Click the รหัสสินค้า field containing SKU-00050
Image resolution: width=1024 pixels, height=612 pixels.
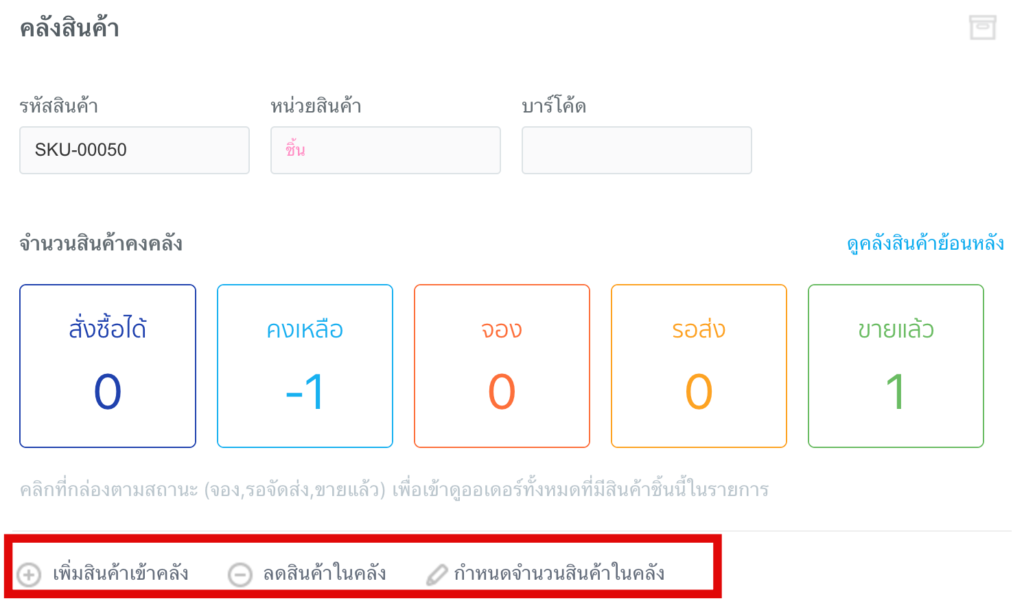[x=134, y=150]
